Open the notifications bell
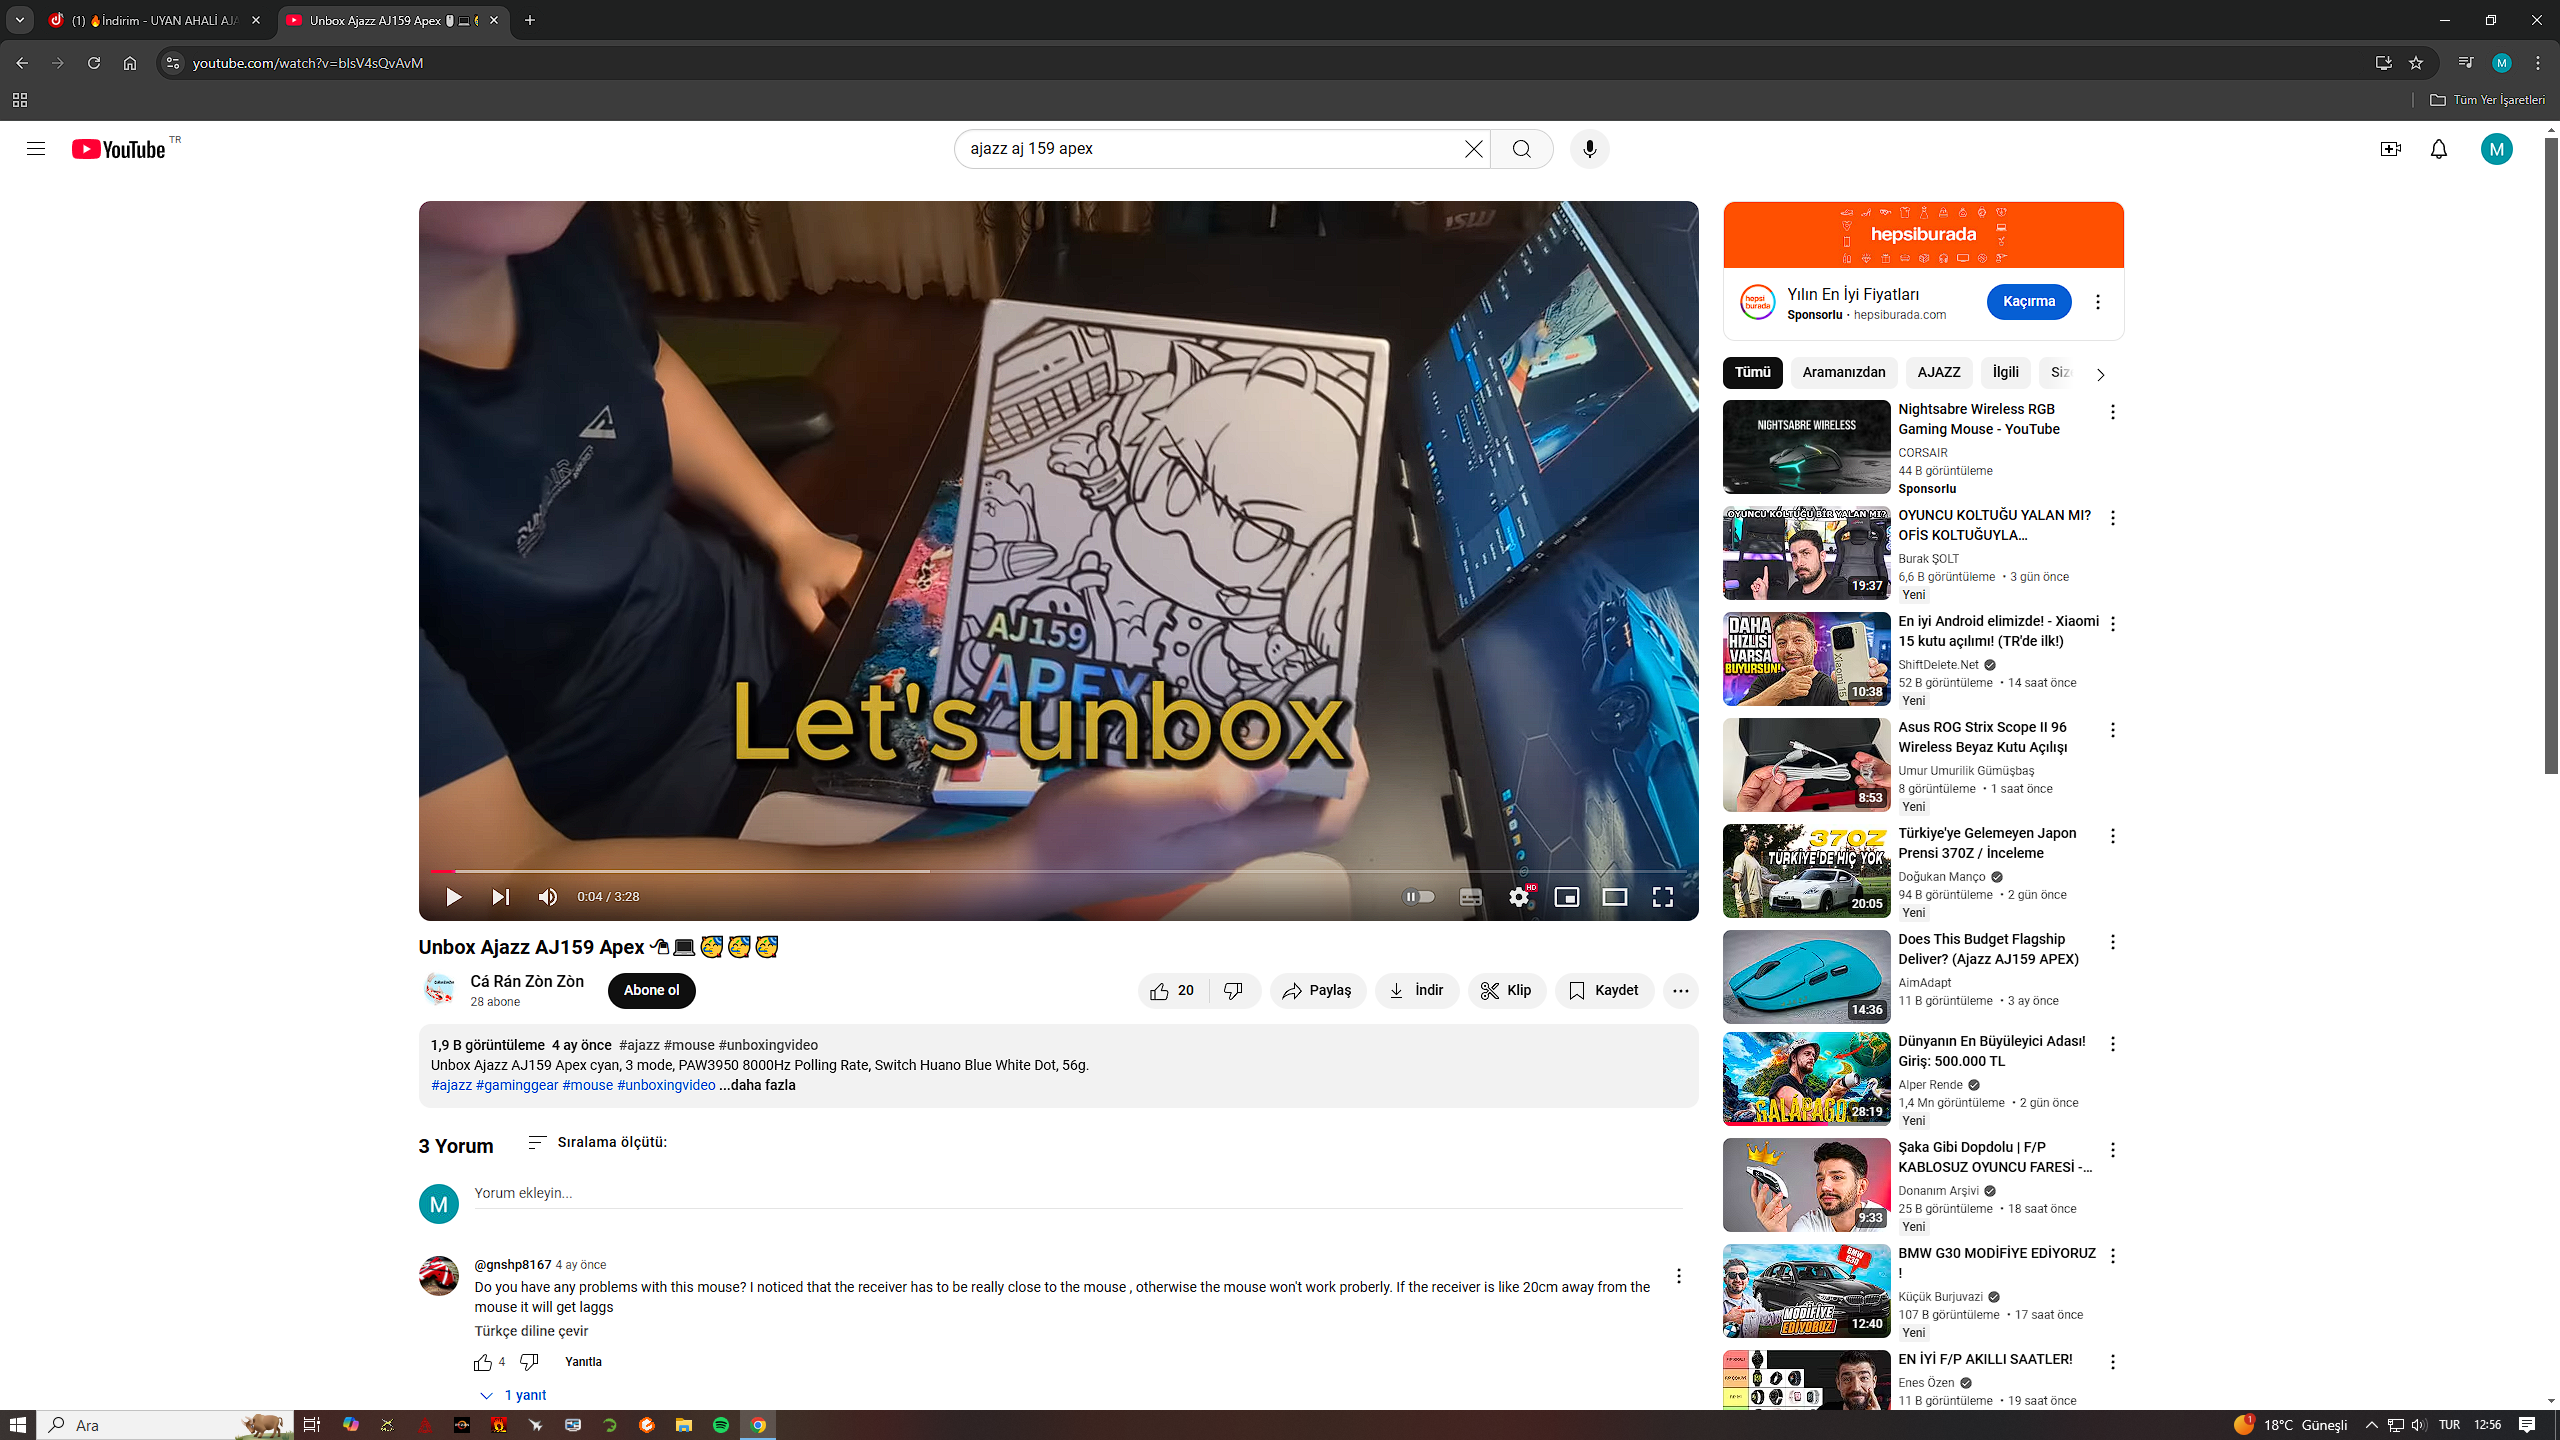Image resolution: width=2560 pixels, height=1440 pixels. (2439, 149)
